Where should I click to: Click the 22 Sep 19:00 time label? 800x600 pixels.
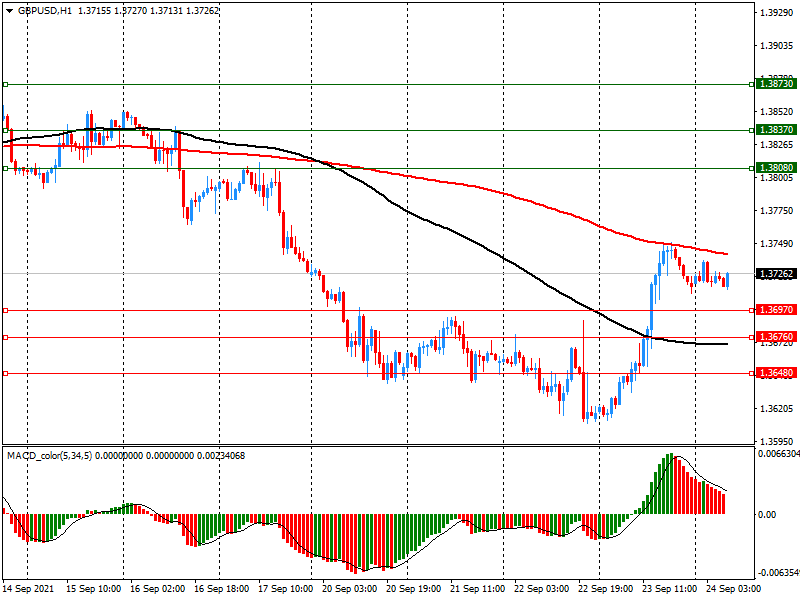(606, 589)
